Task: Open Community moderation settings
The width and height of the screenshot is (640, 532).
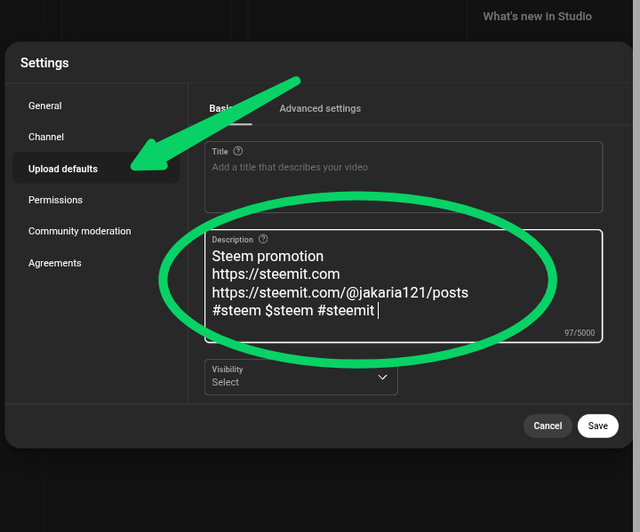Action: click(79, 231)
